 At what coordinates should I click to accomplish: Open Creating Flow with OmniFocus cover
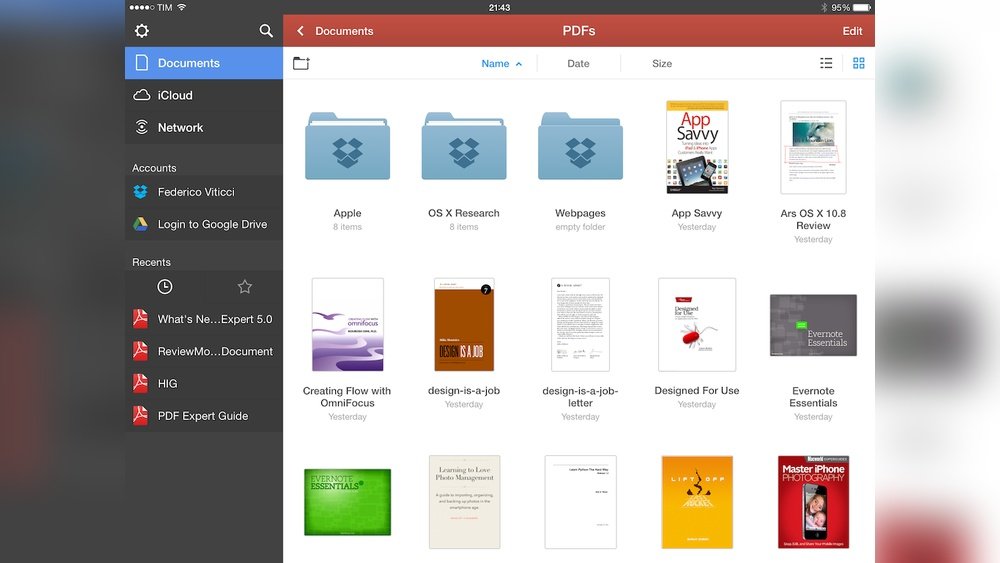pyautogui.click(x=348, y=325)
